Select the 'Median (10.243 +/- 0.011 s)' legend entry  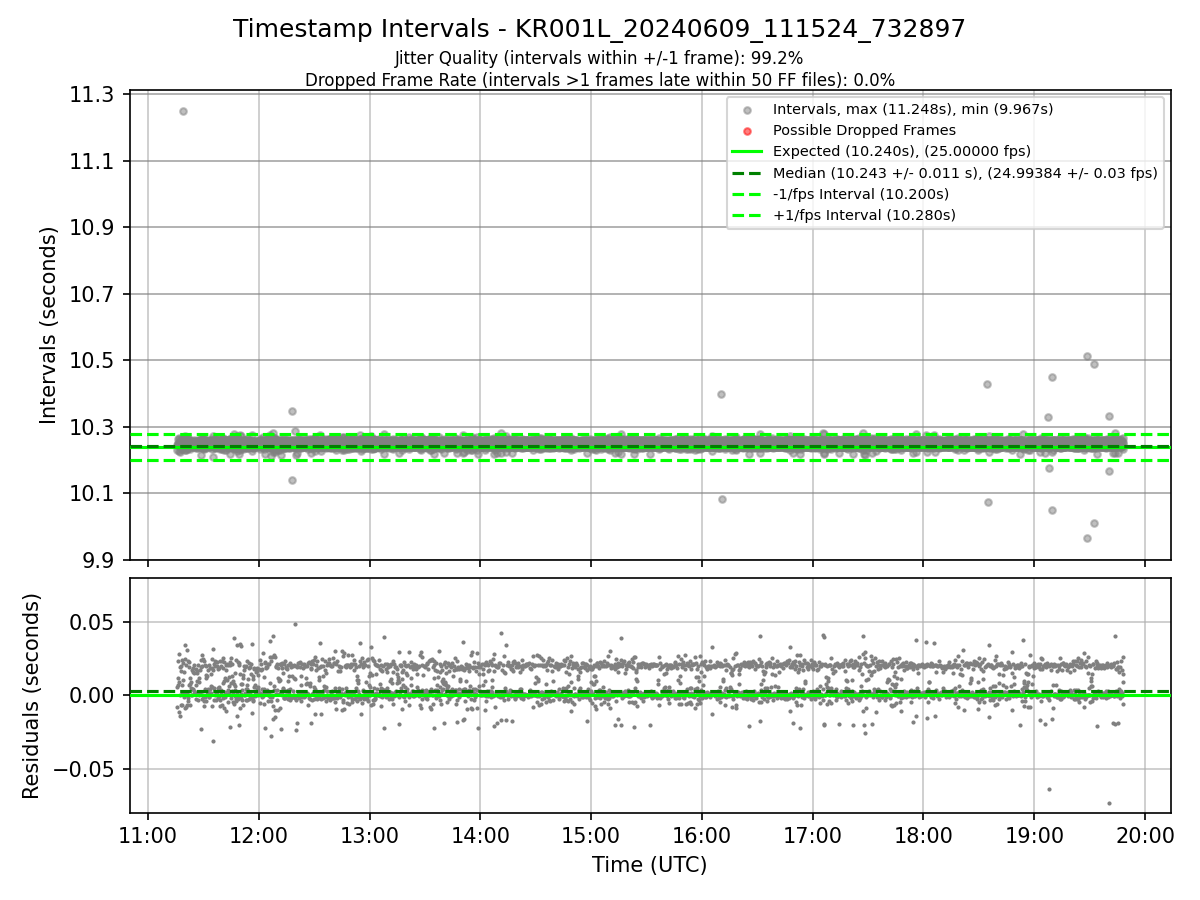coord(965,172)
